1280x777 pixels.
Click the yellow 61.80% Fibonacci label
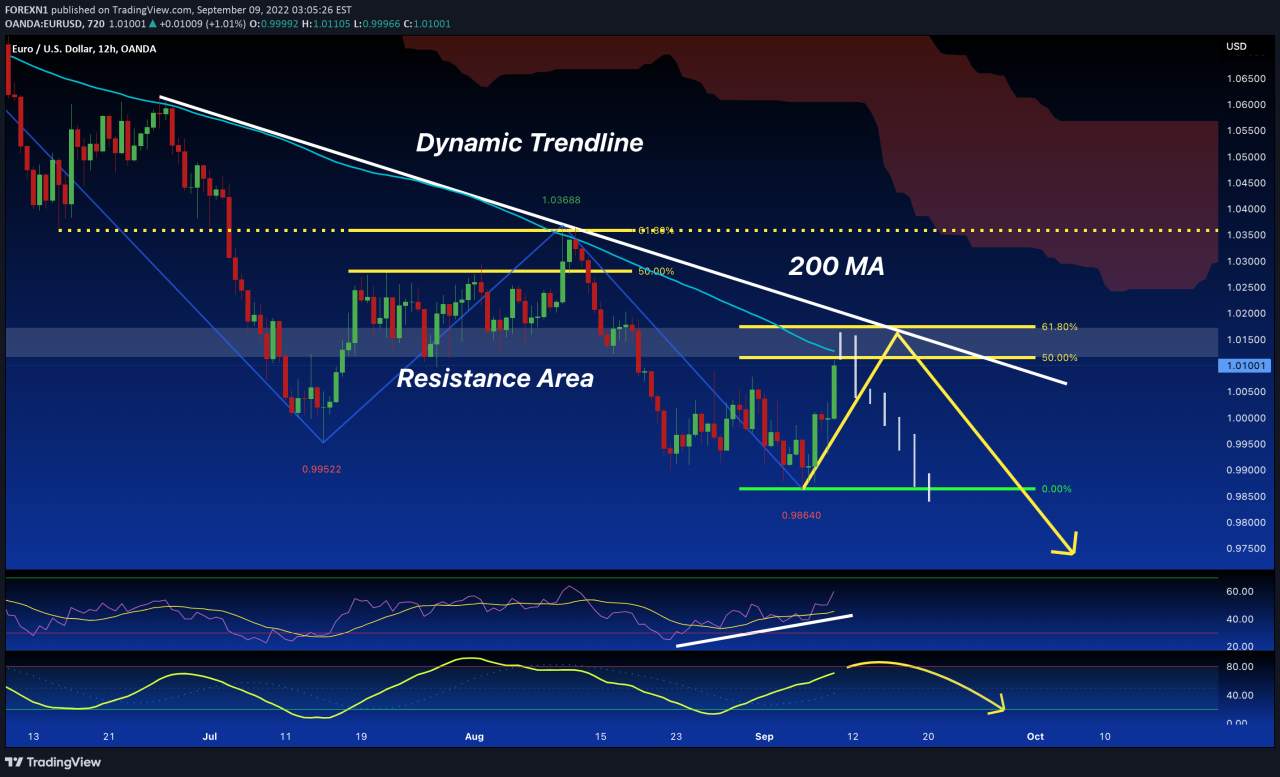tap(1060, 326)
